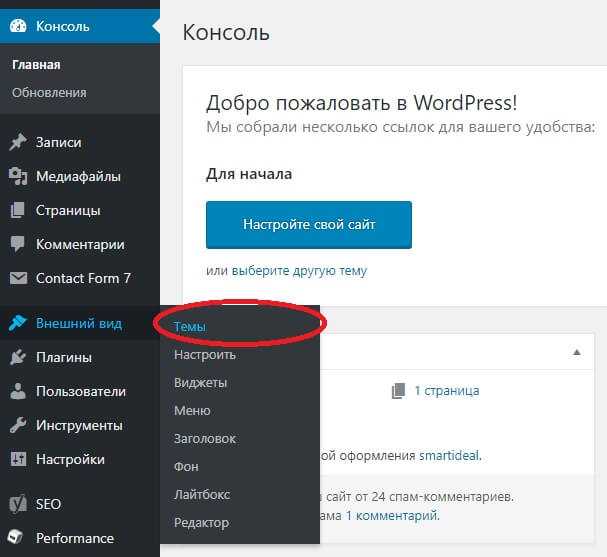
Task: Click the Записи pushpin icon
Action: [18, 142]
